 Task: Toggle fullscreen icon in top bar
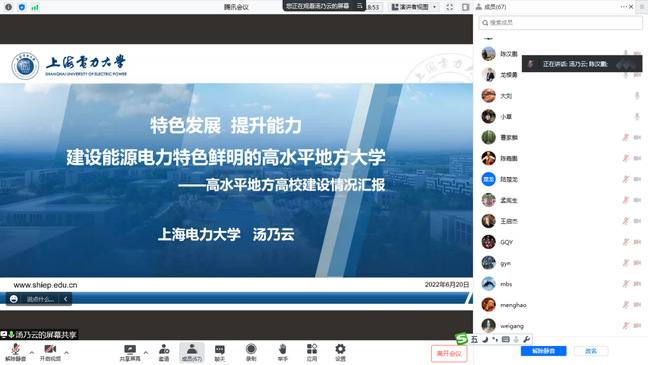coord(450,7)
